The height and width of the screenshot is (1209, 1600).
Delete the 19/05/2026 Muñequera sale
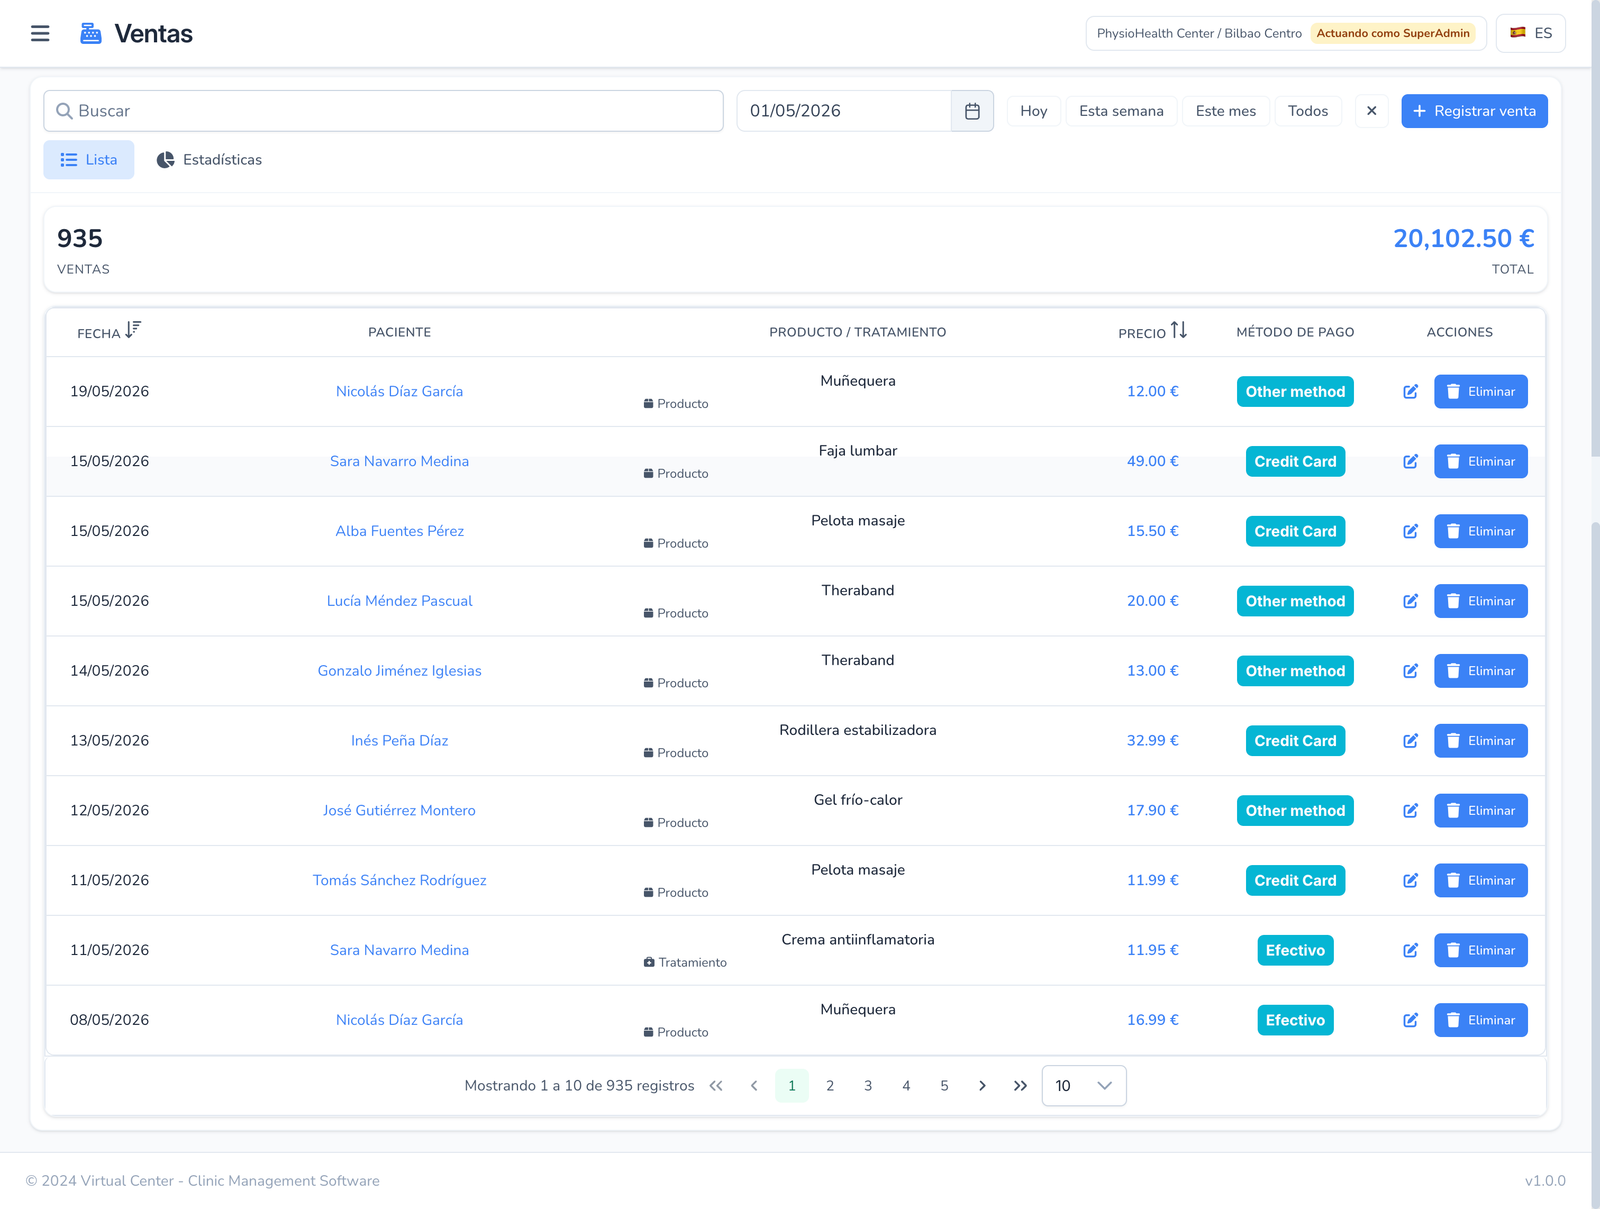tap(1480, 392)
